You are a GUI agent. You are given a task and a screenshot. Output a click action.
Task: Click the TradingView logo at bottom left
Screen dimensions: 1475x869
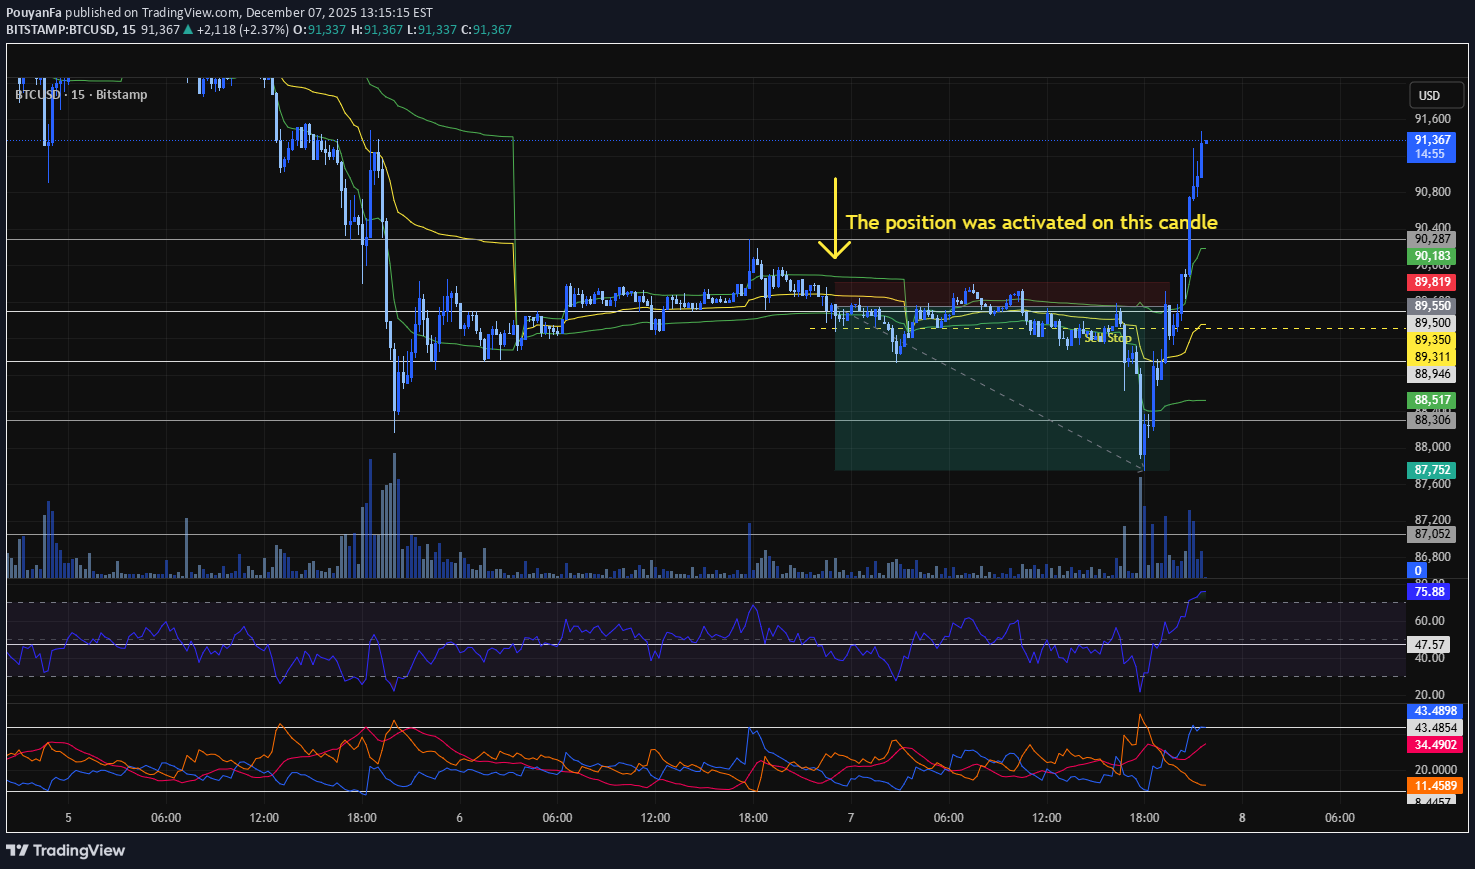66,850
